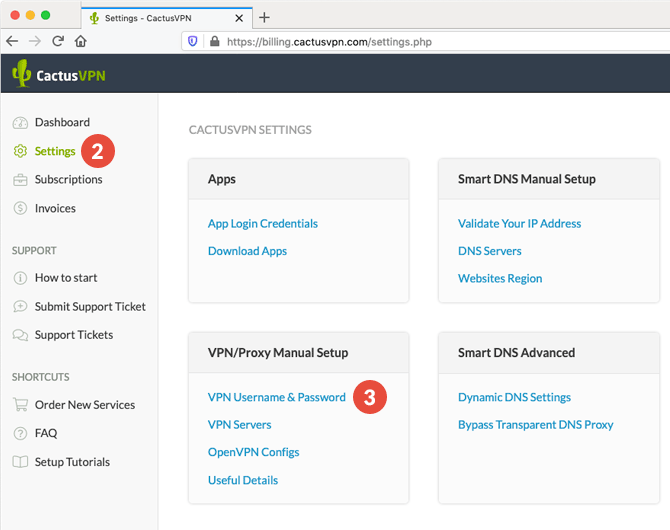670x530 pixels.
Task: Open OpenVPN Configs link
Action: click(x=253, y=452)
